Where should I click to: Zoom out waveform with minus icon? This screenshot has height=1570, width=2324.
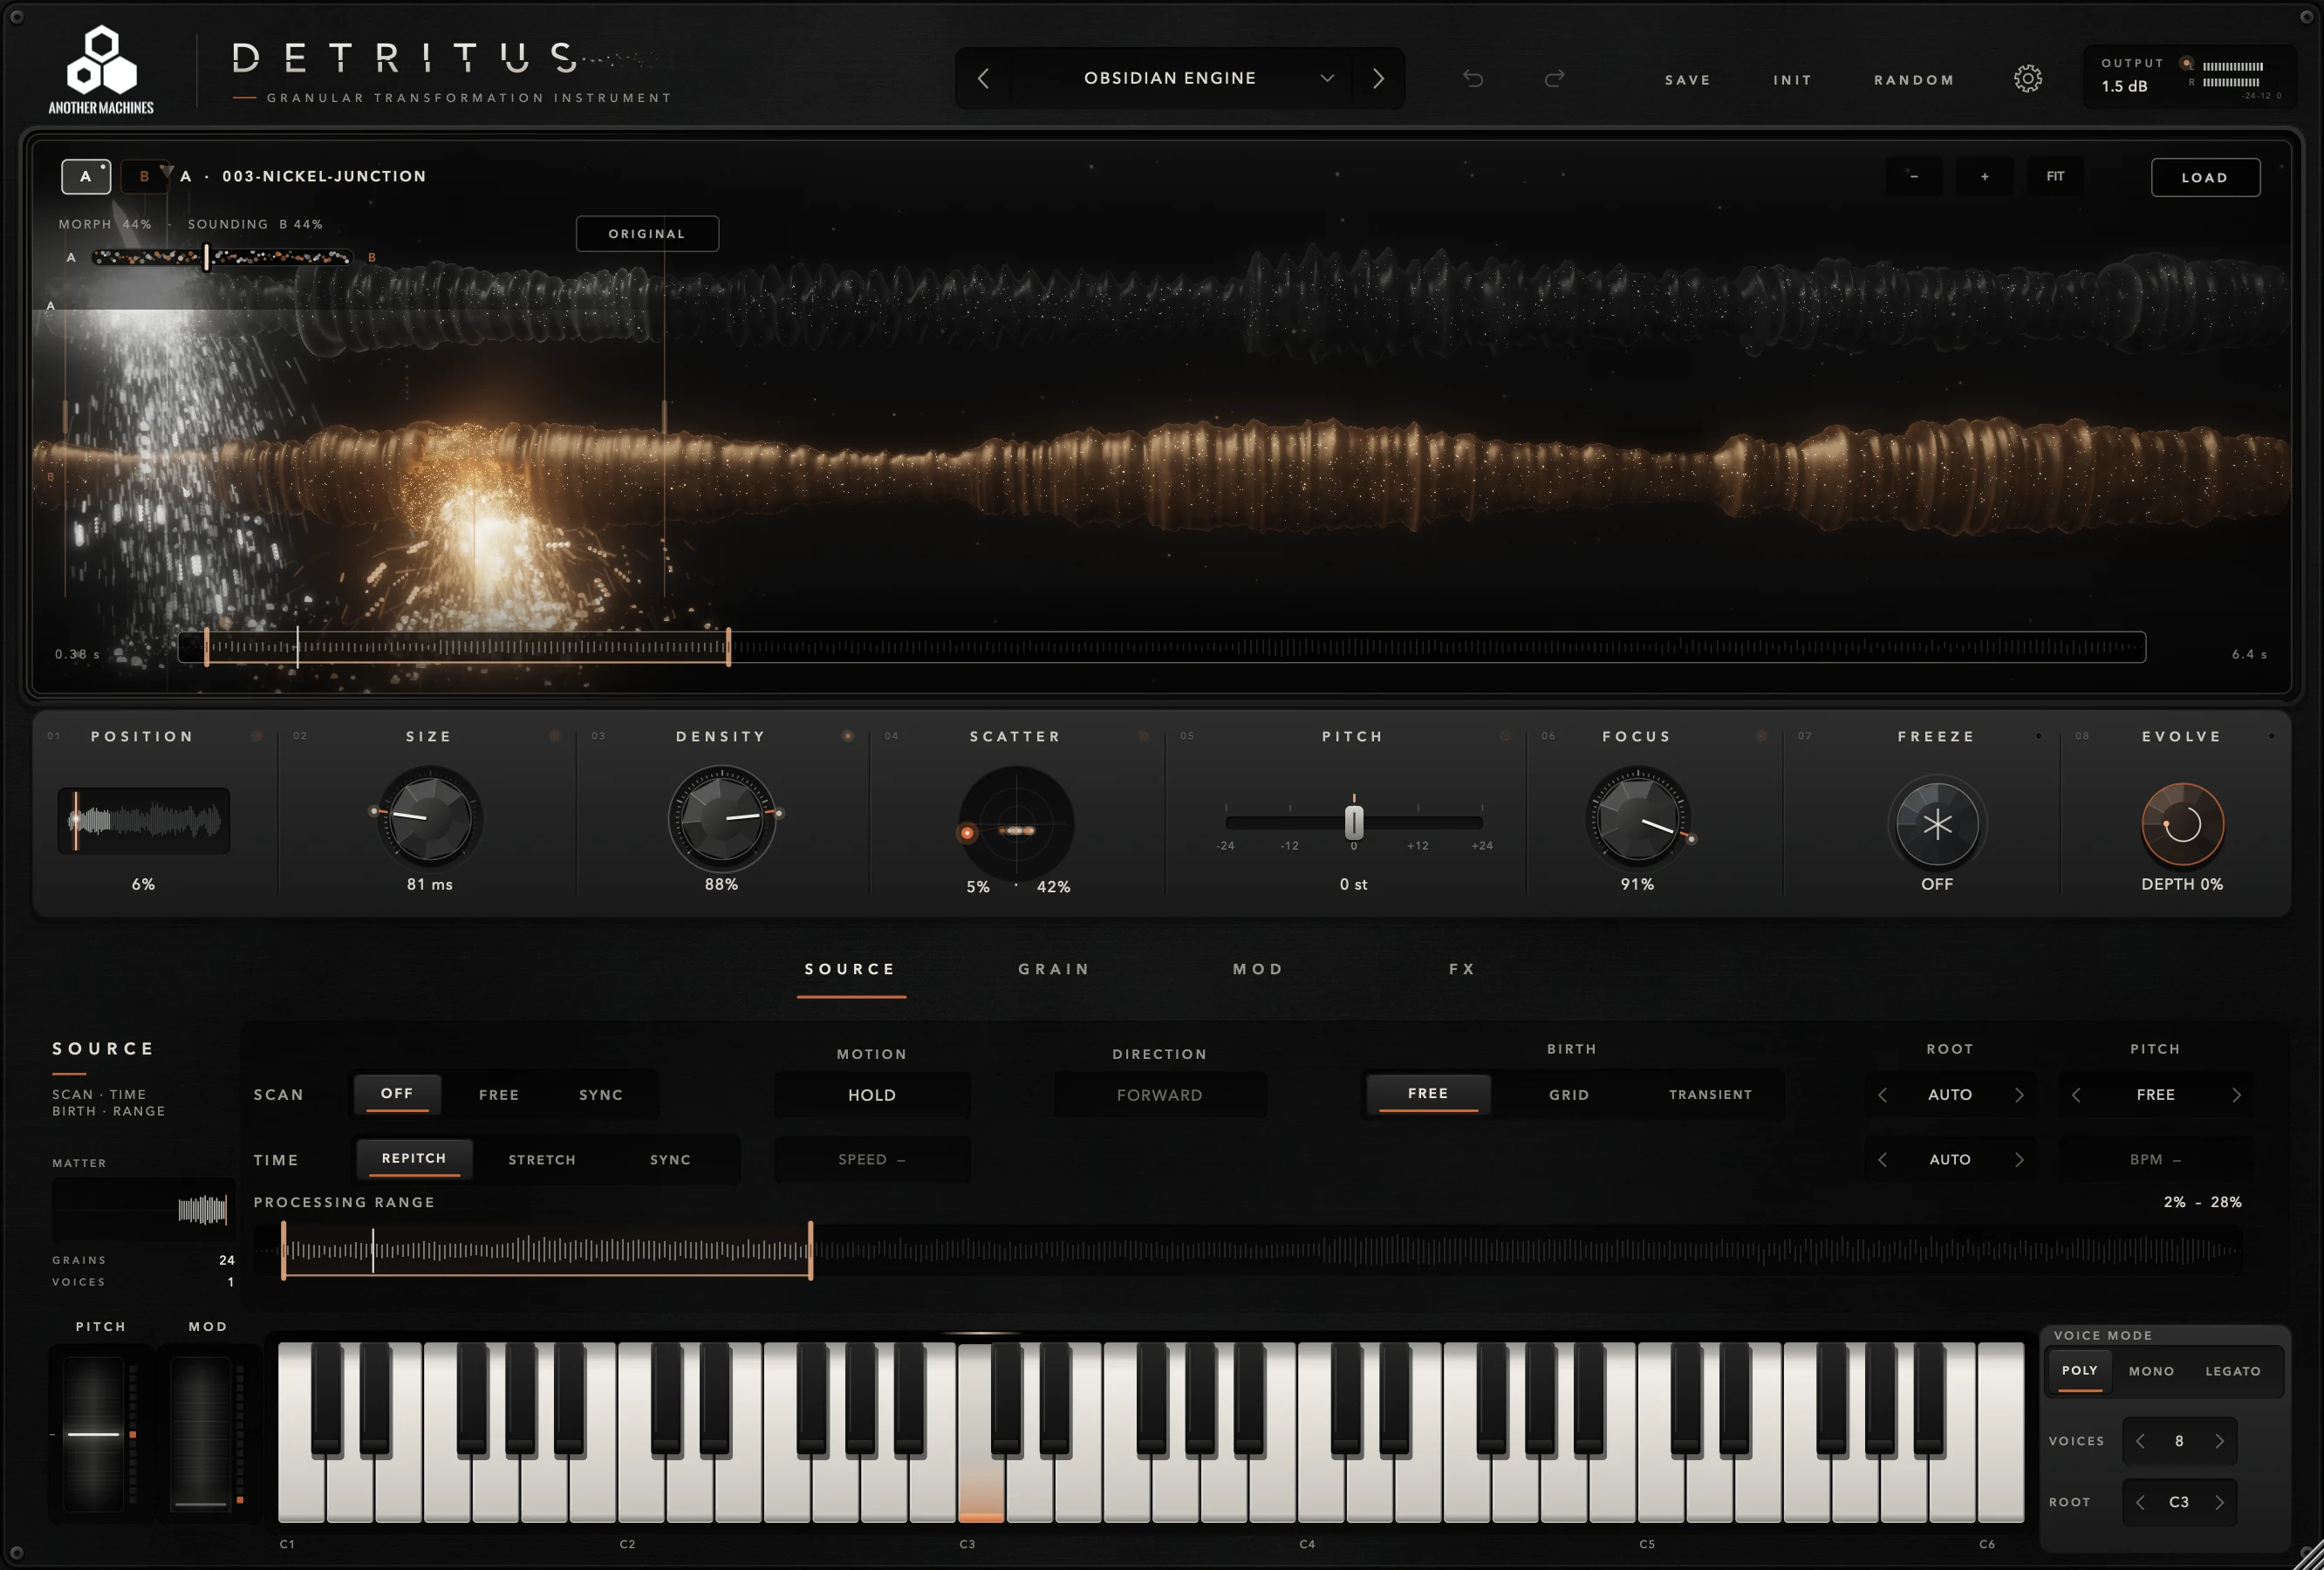(1914, 176)
